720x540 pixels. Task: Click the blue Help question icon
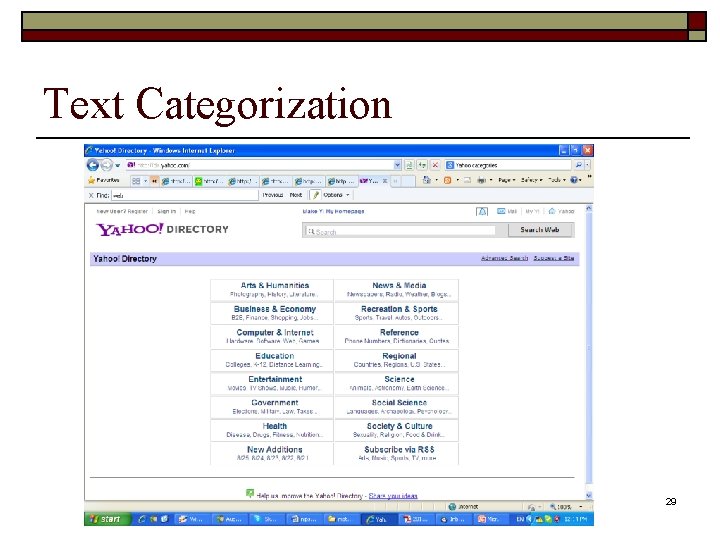pyautogui.click(x=574, y=180)
